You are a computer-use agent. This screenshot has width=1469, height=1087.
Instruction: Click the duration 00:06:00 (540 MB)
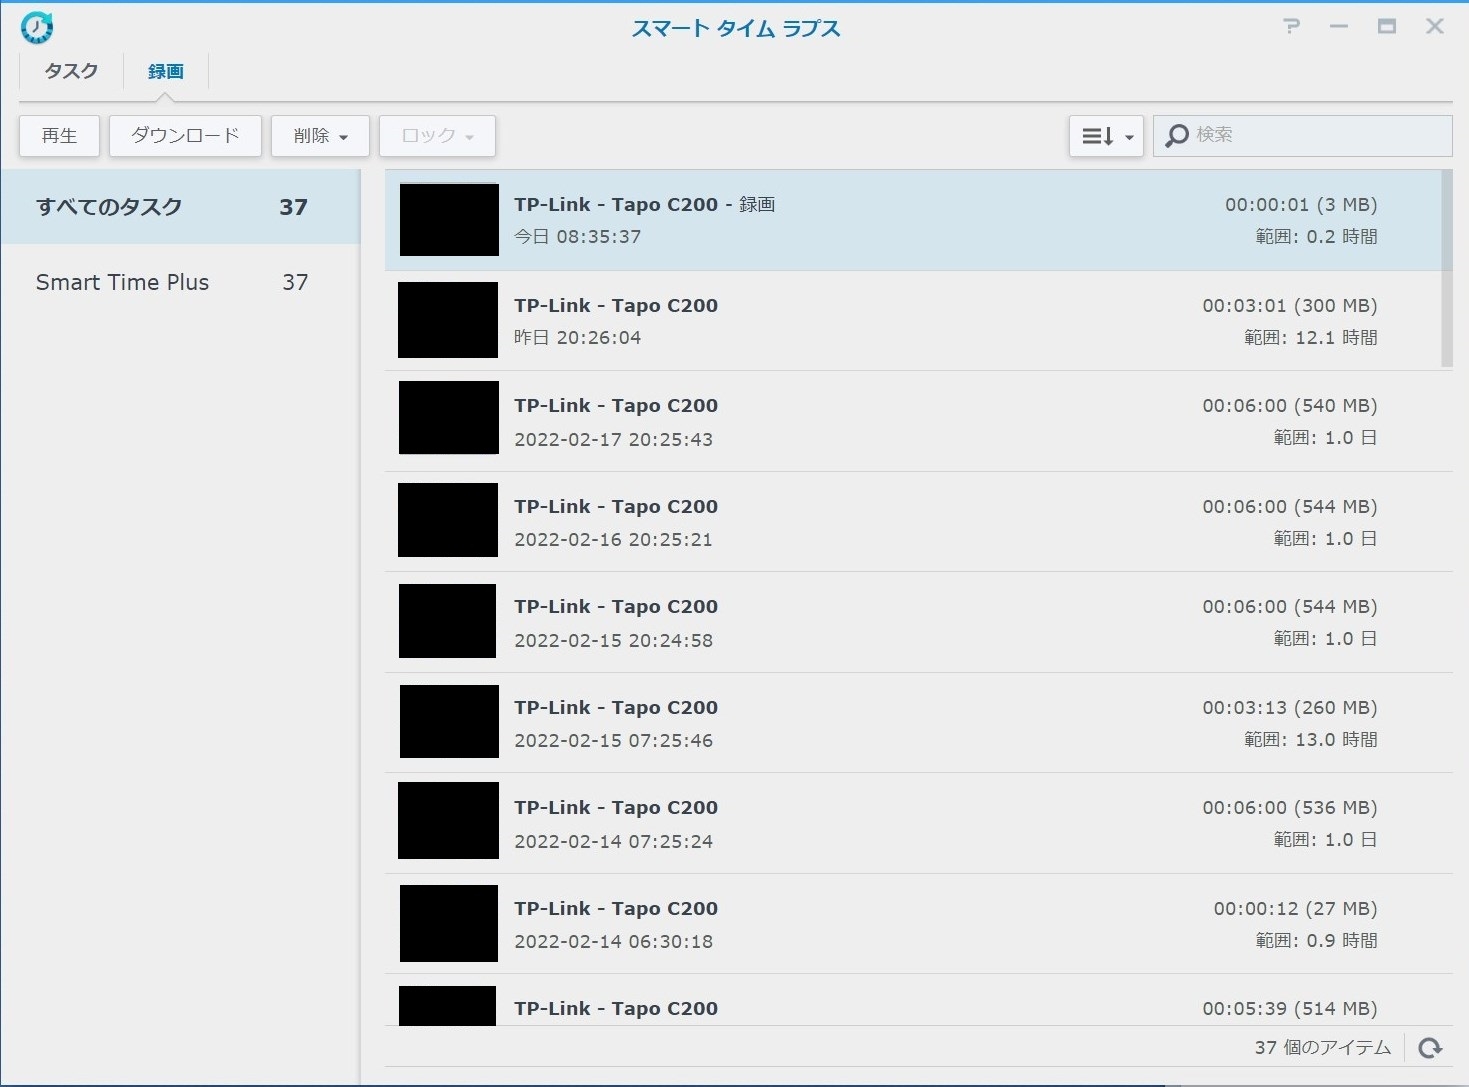(1290, 406)
